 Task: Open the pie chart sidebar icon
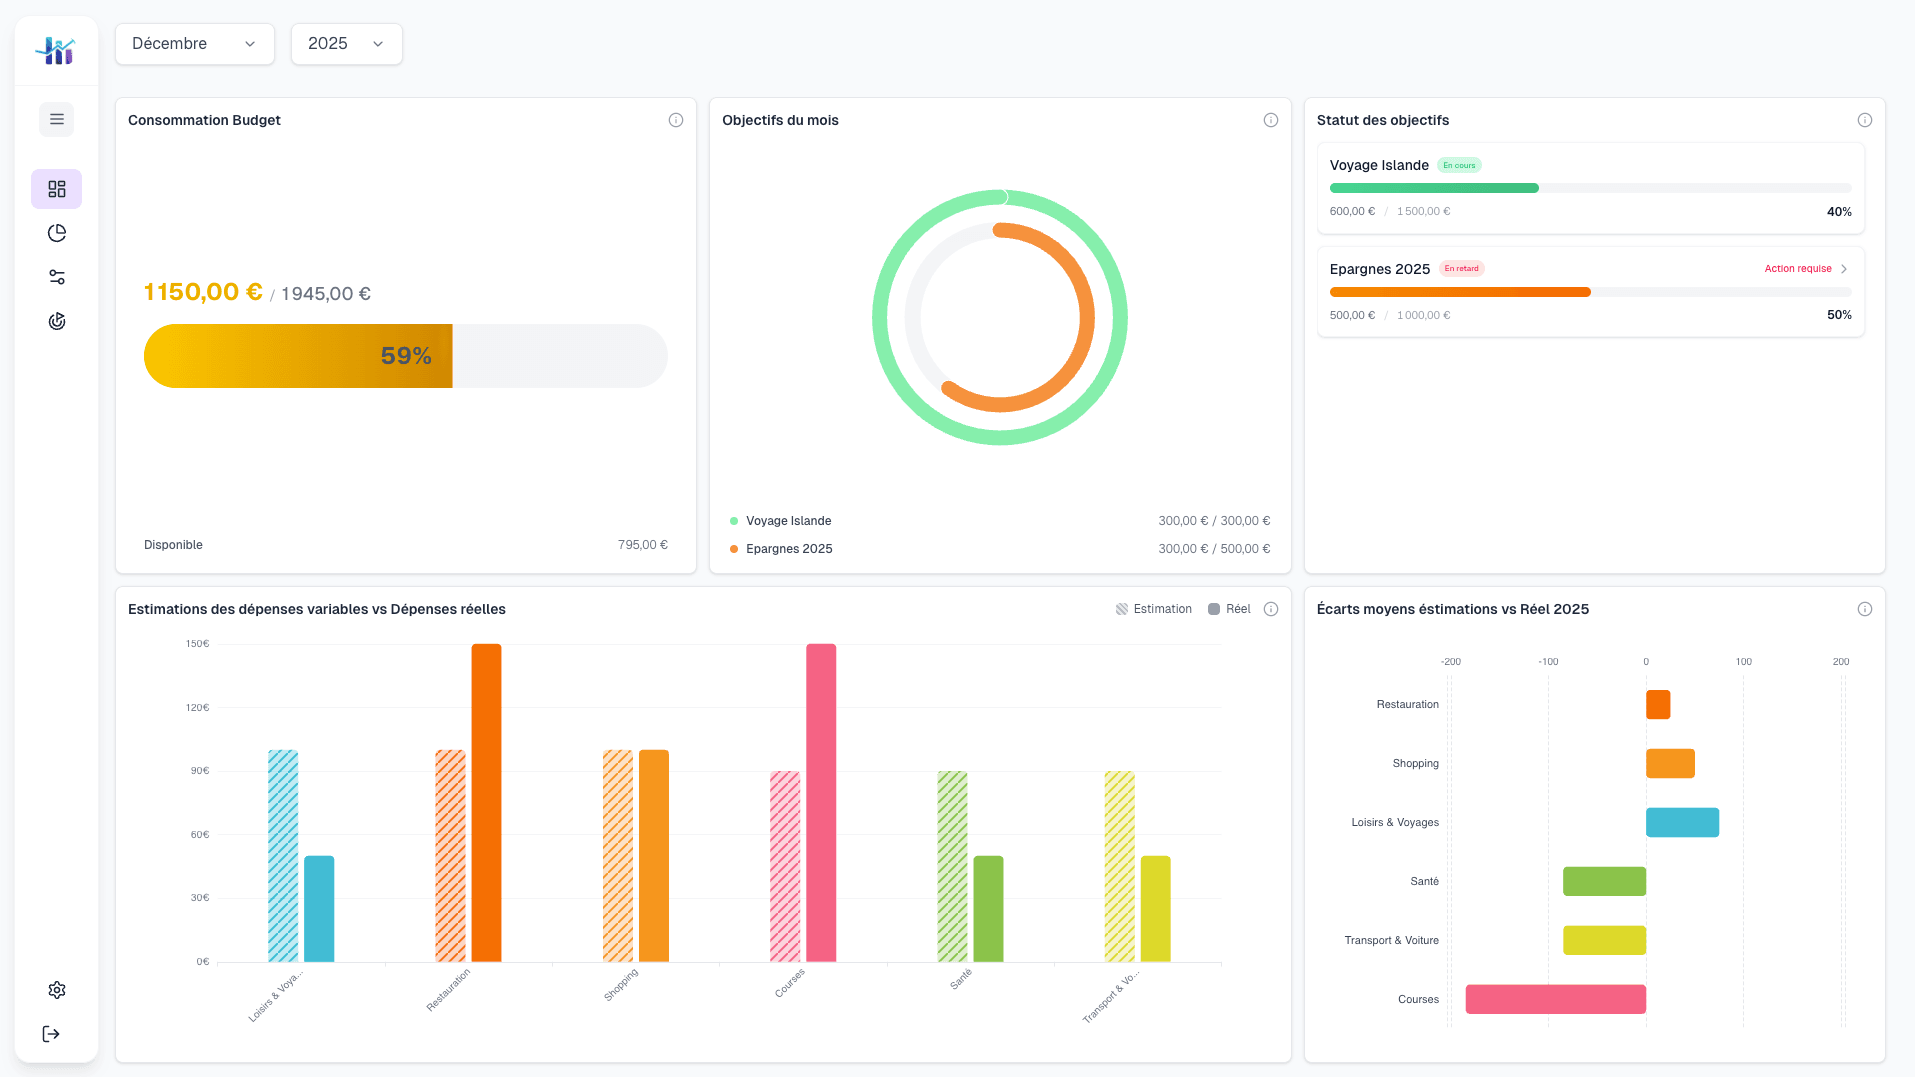(x=57, y=233)
